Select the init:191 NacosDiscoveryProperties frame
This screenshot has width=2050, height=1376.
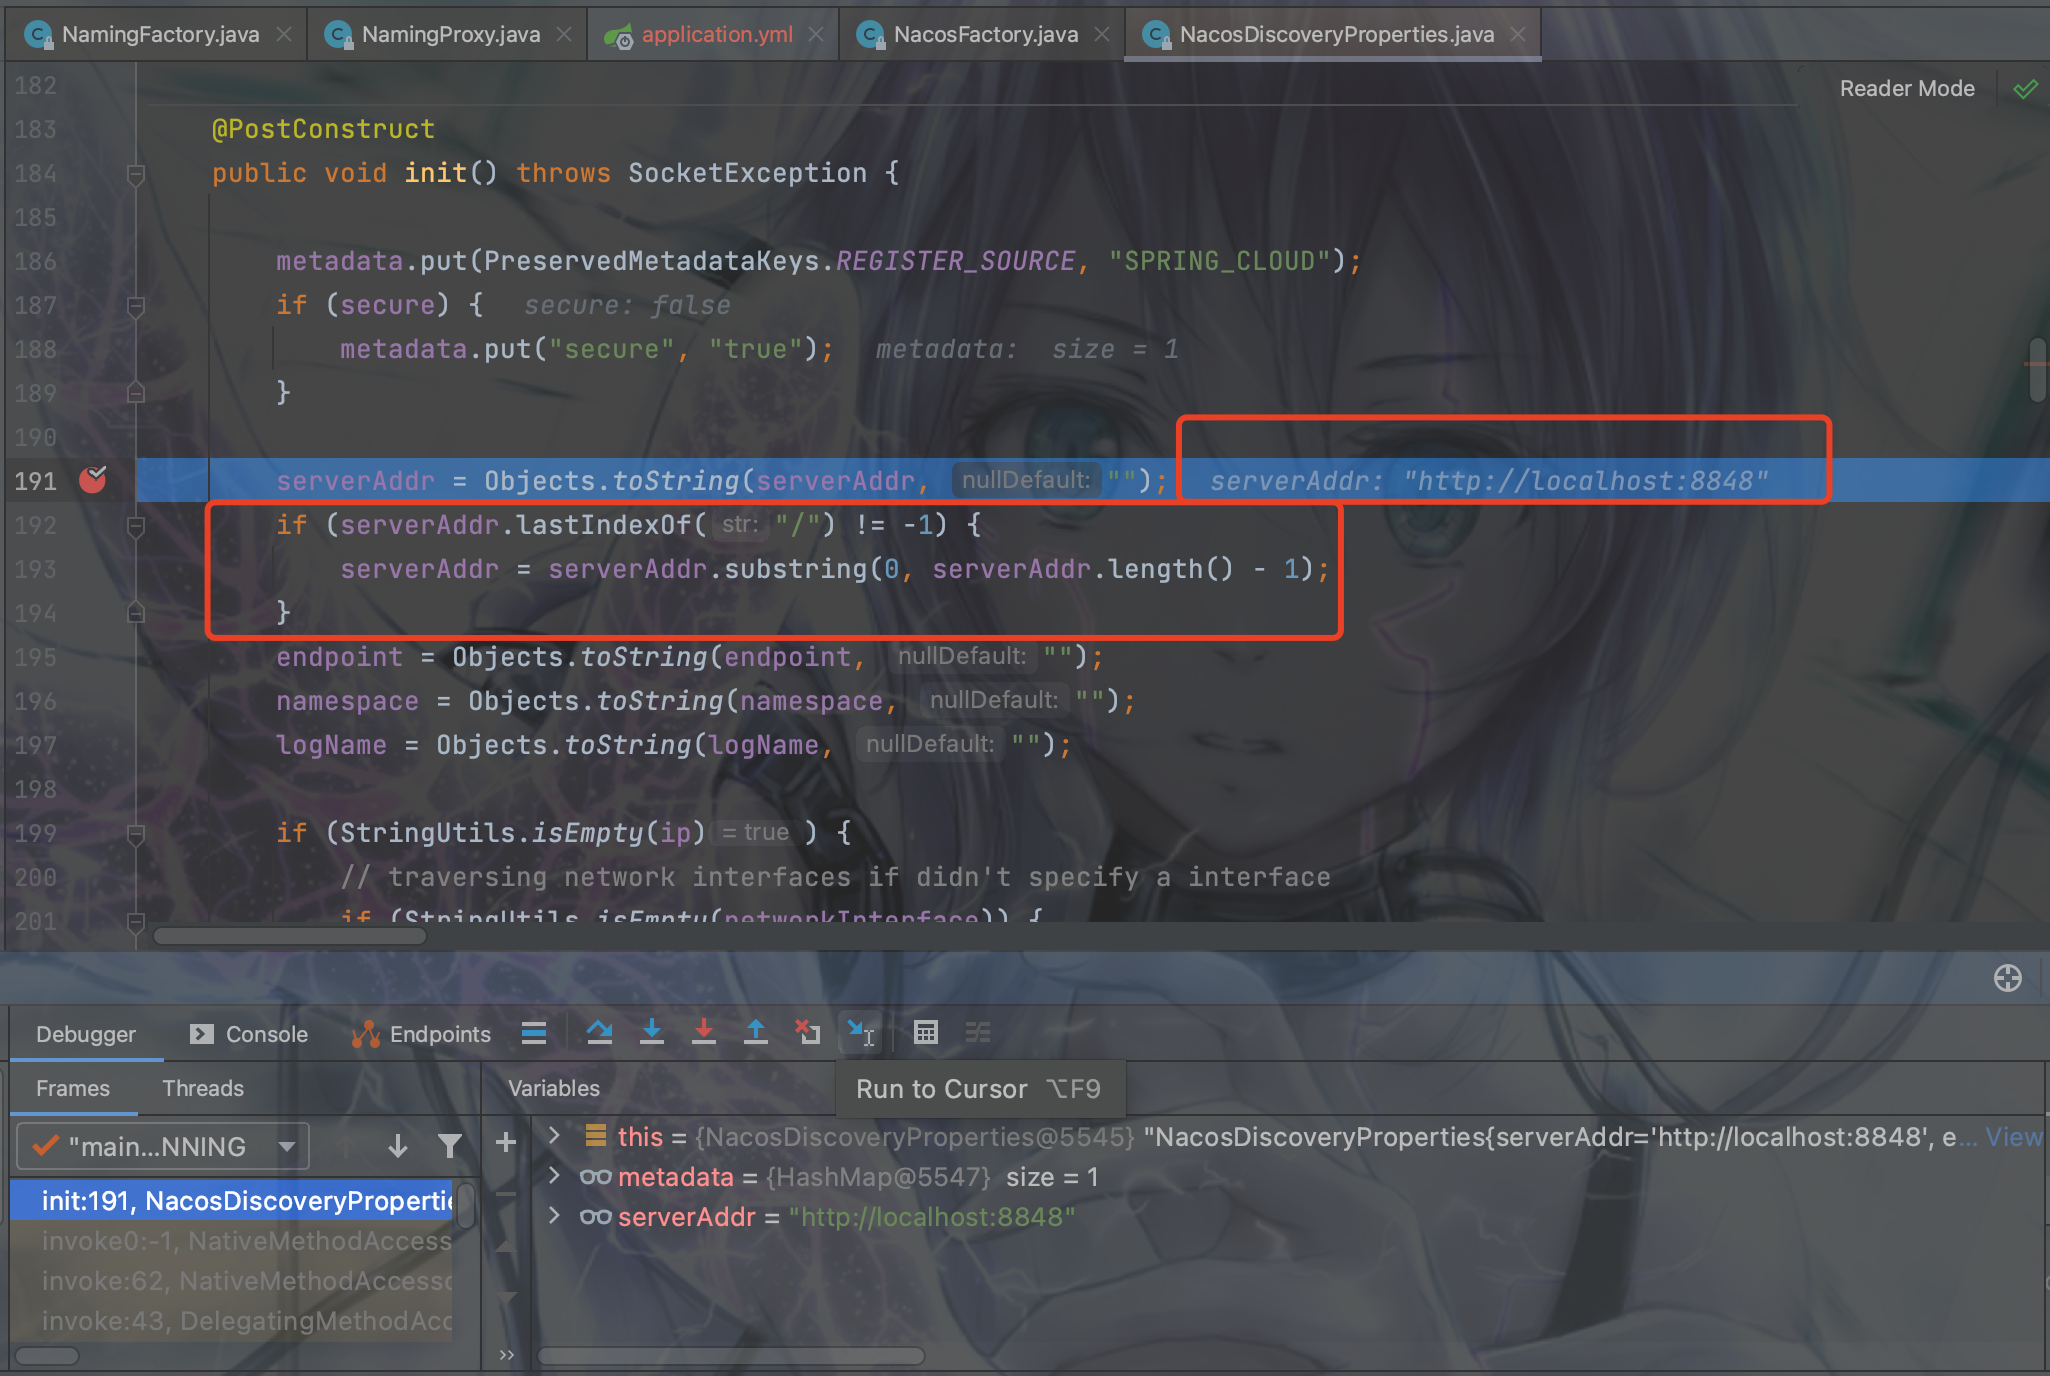[x=231, y=1200]
